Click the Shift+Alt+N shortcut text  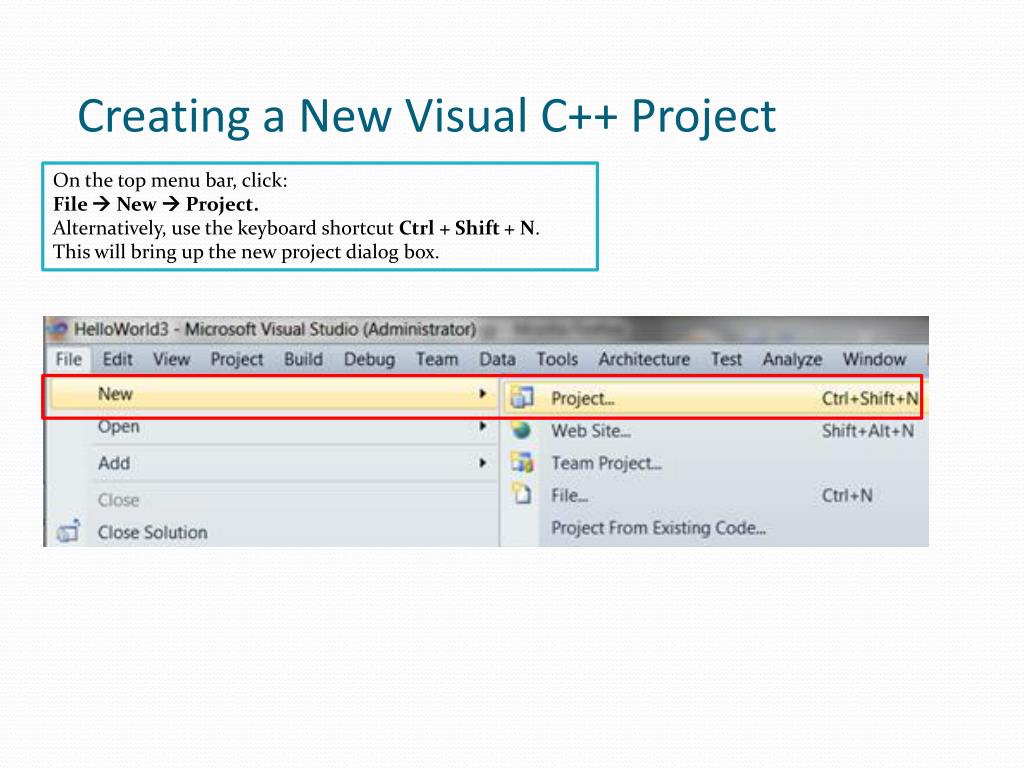[x=868, y=431]
